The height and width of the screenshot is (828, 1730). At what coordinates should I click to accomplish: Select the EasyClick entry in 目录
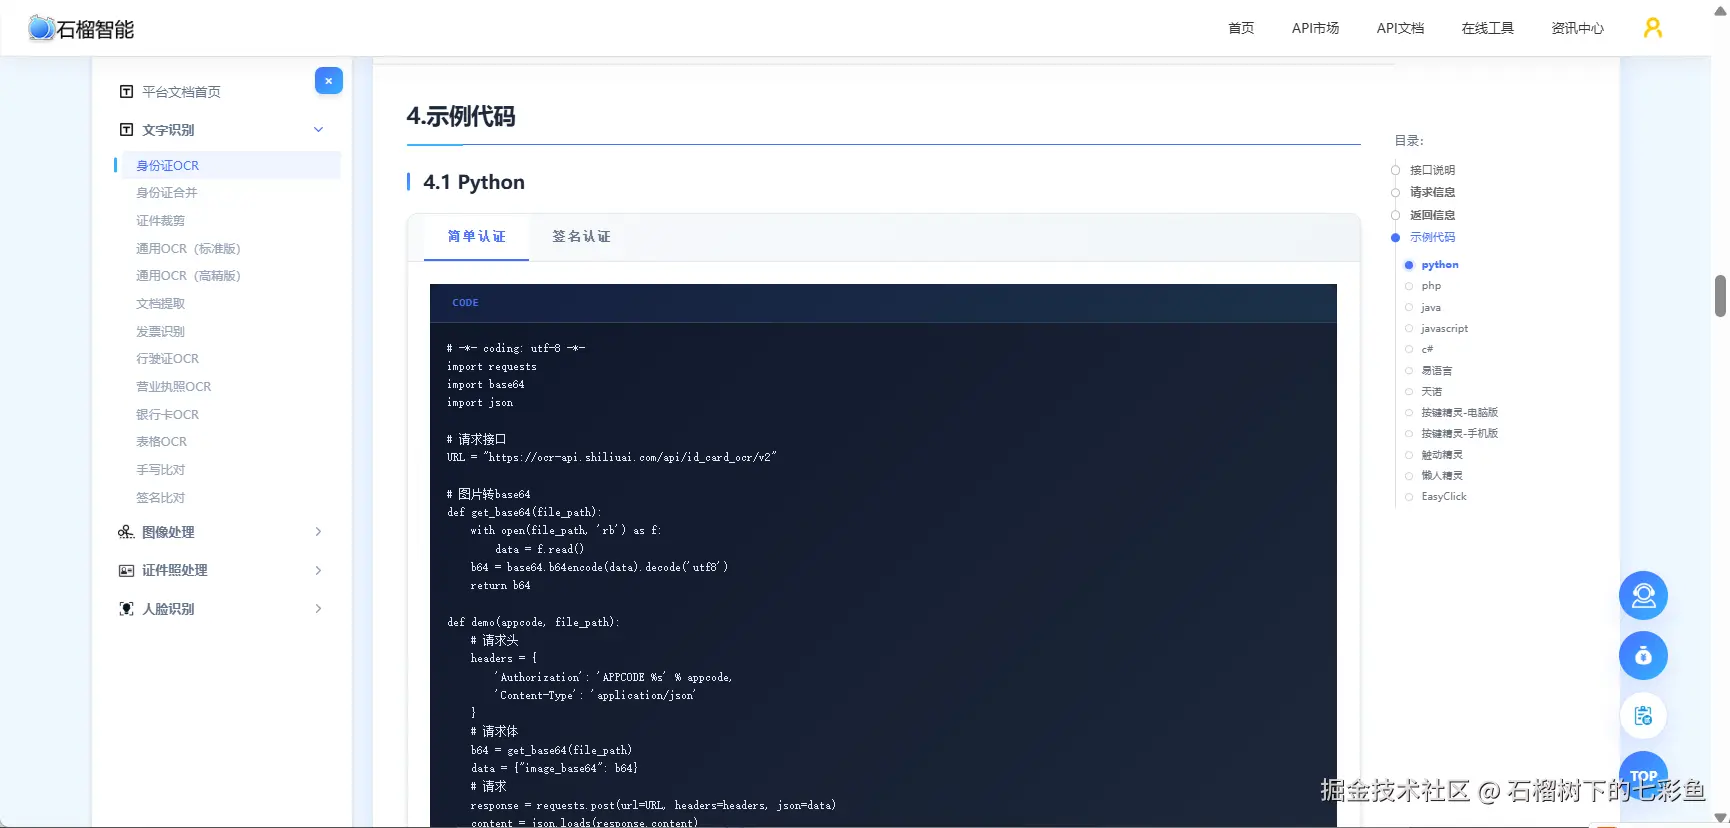point(1443,497)
